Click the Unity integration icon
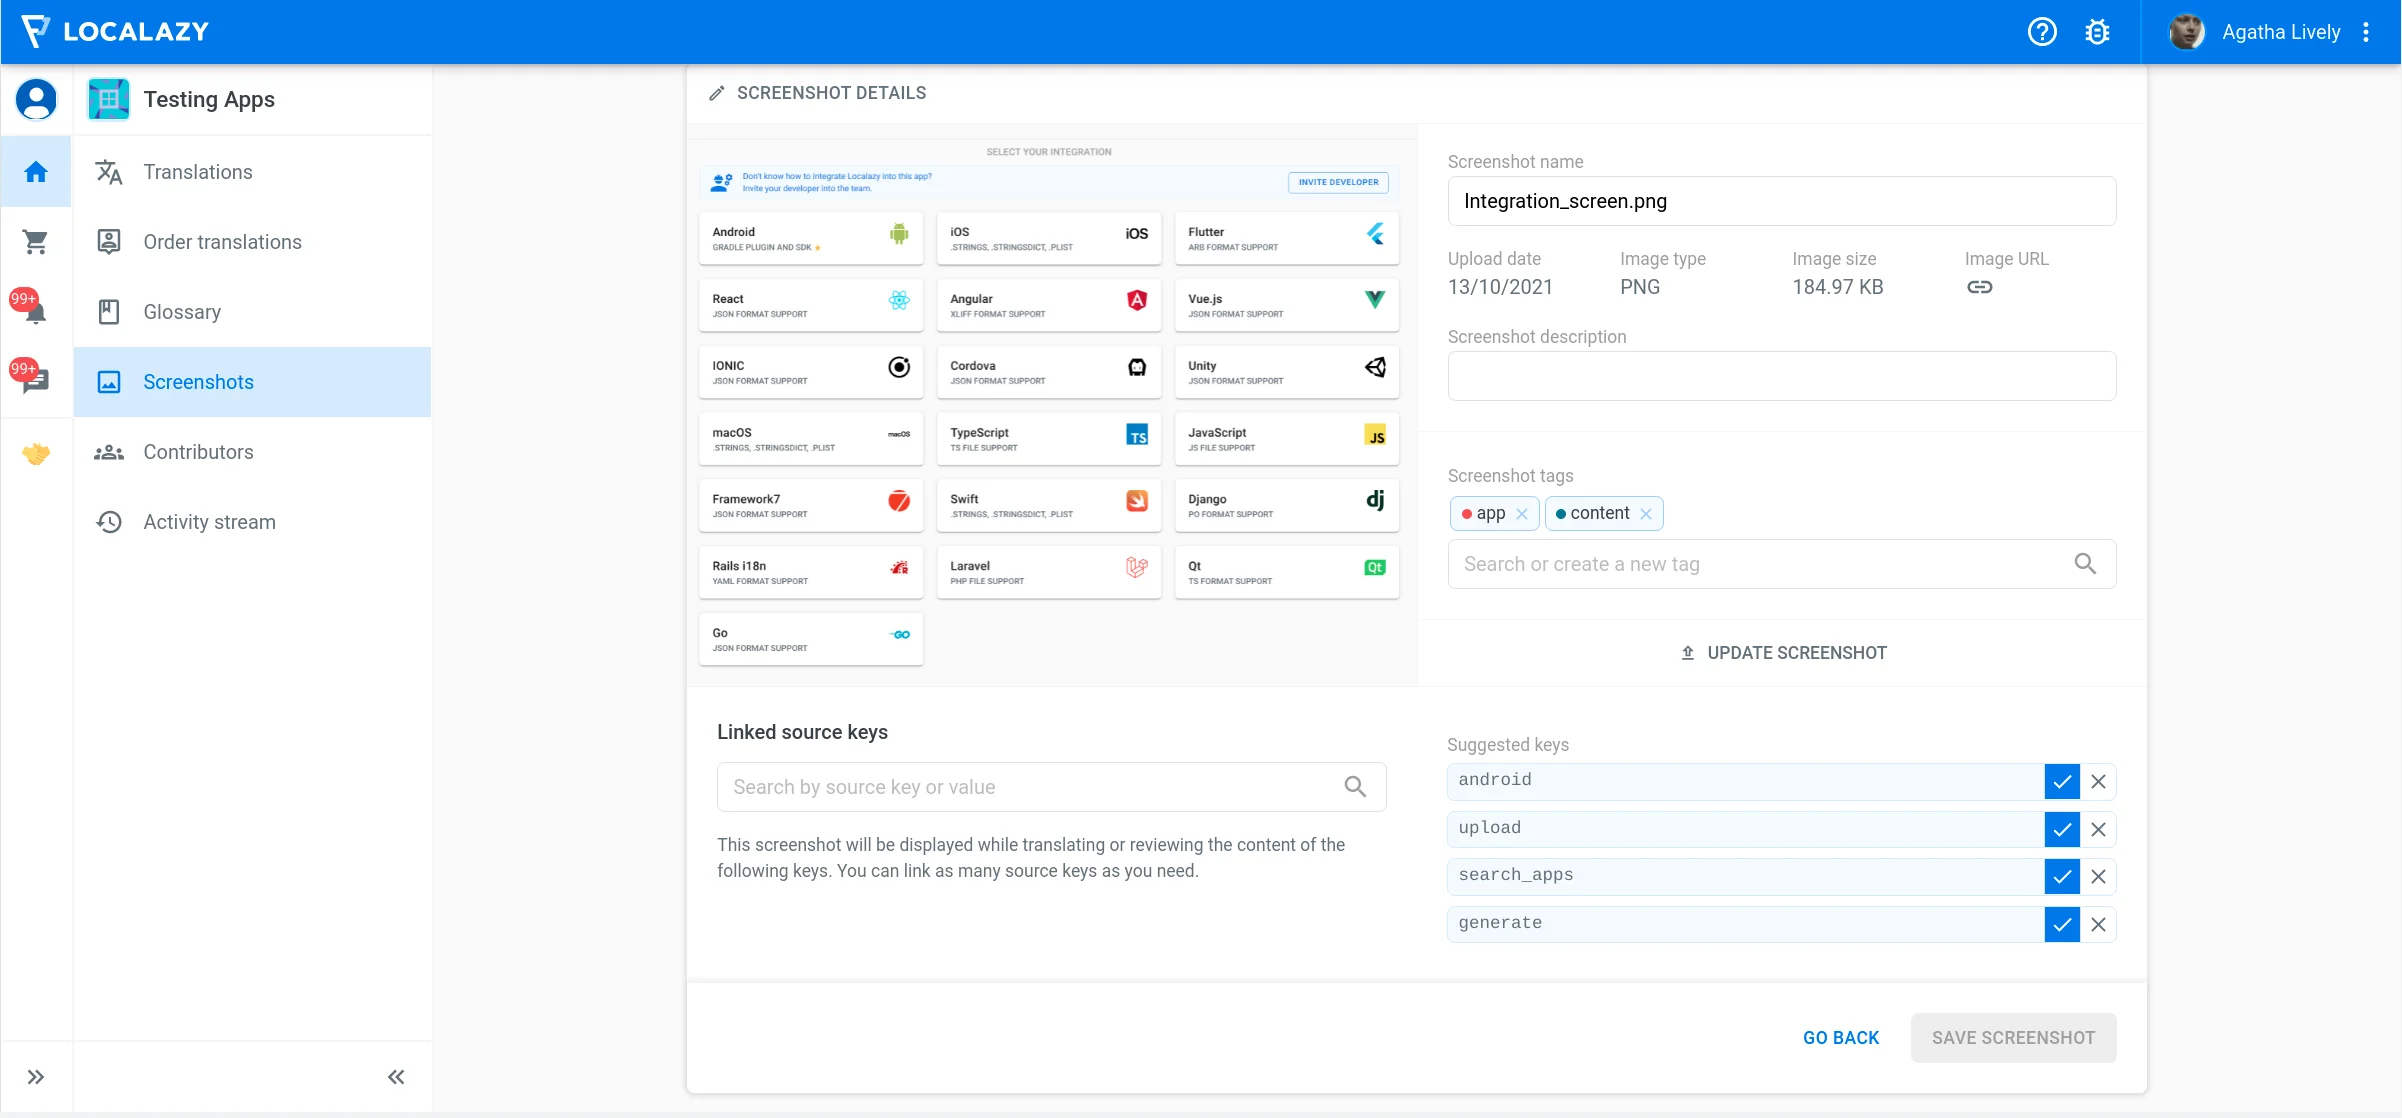Image resolution: width=2402 pixels, height=1118 pixels. pyautogui.click(x=1375, y=367)
